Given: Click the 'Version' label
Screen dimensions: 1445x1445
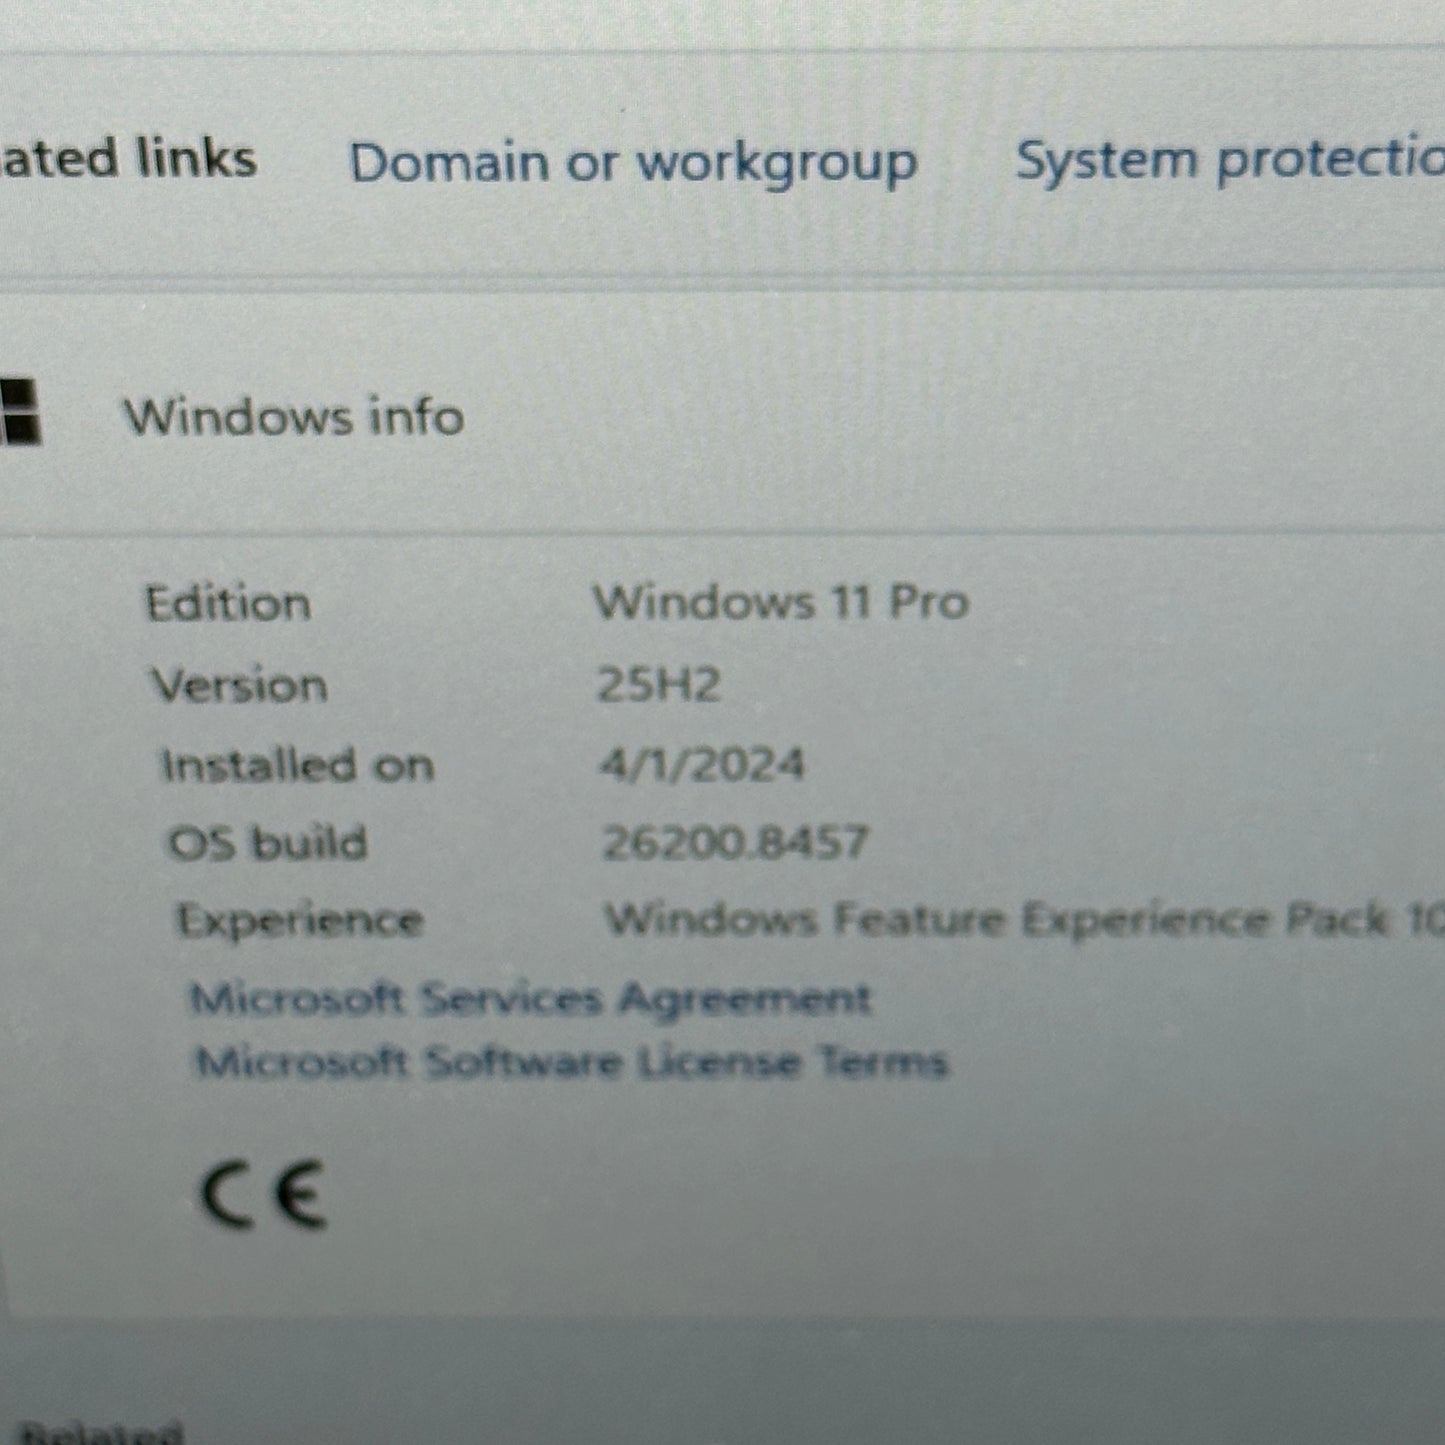Looking at the screenshot, I should [x=240, y=686].
